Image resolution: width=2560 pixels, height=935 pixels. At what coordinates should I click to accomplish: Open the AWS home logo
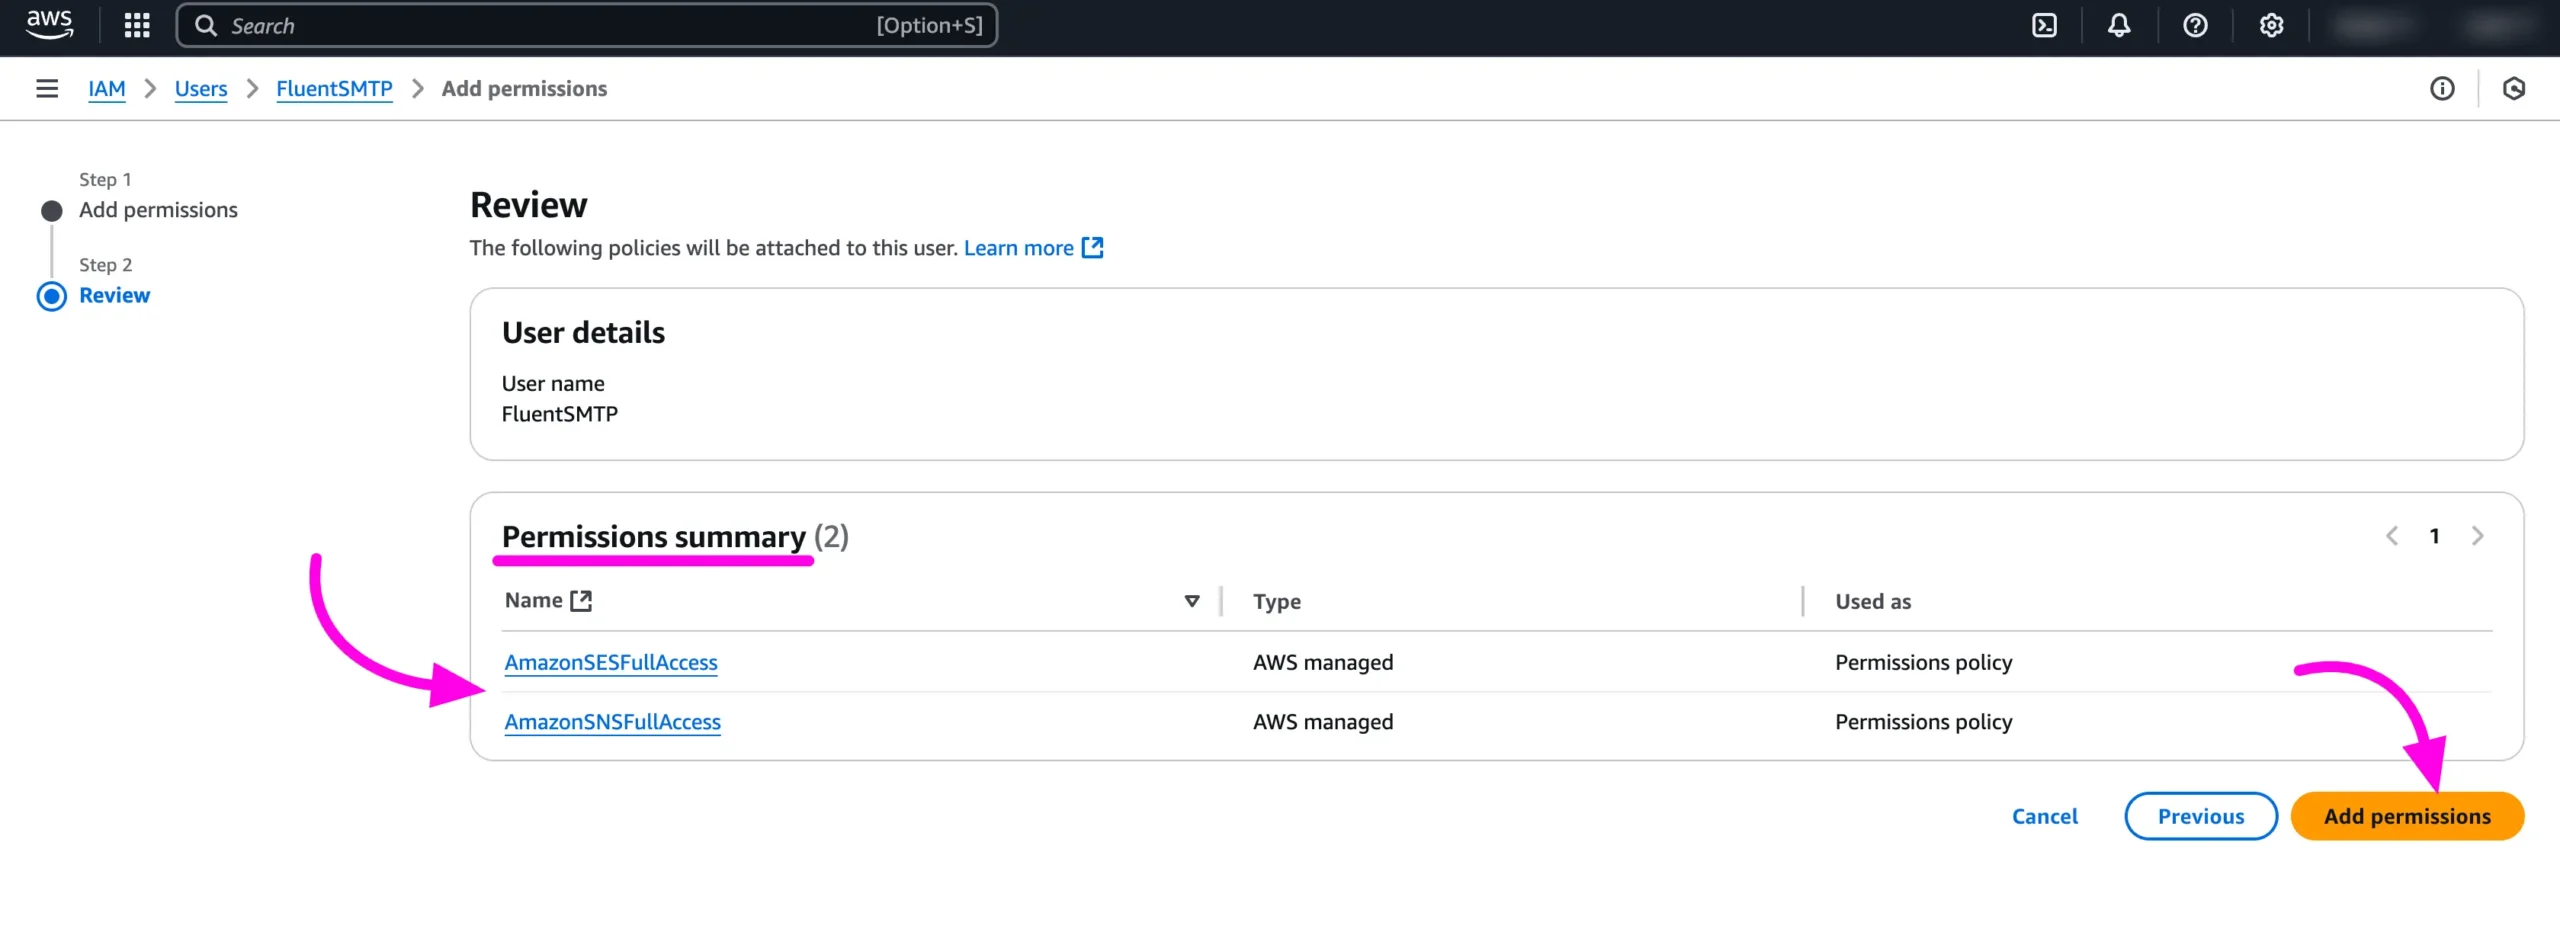click(x=49, y=25)
